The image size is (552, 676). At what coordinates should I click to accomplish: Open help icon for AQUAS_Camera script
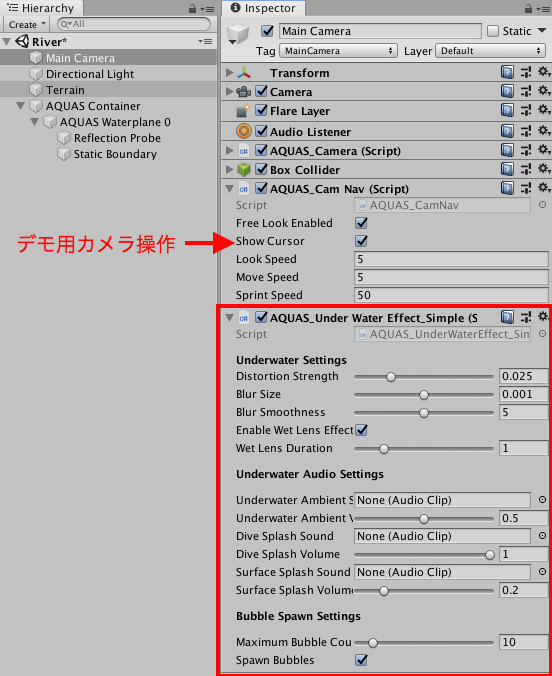click(507, 150)
